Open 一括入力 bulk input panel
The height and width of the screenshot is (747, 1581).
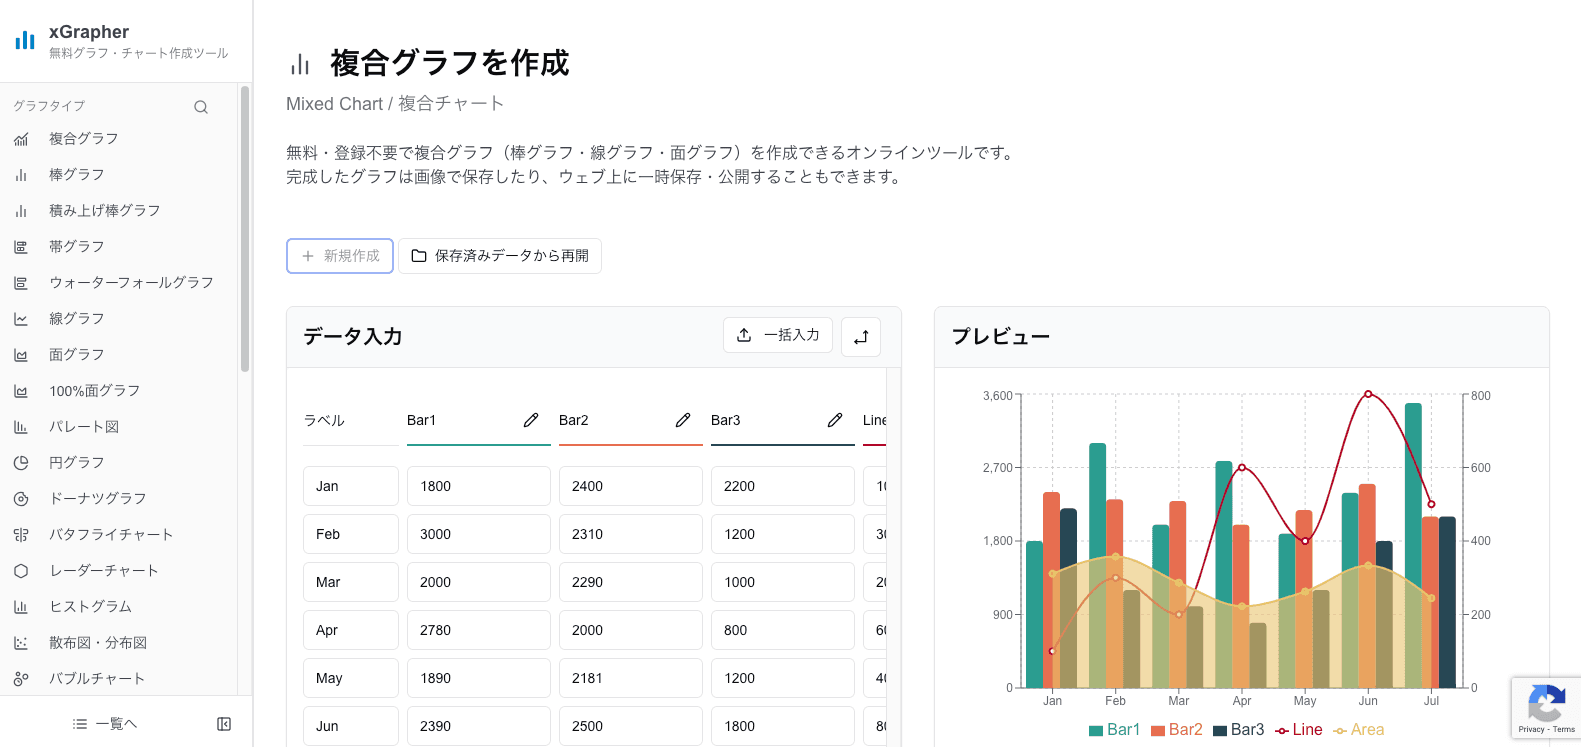778,335
